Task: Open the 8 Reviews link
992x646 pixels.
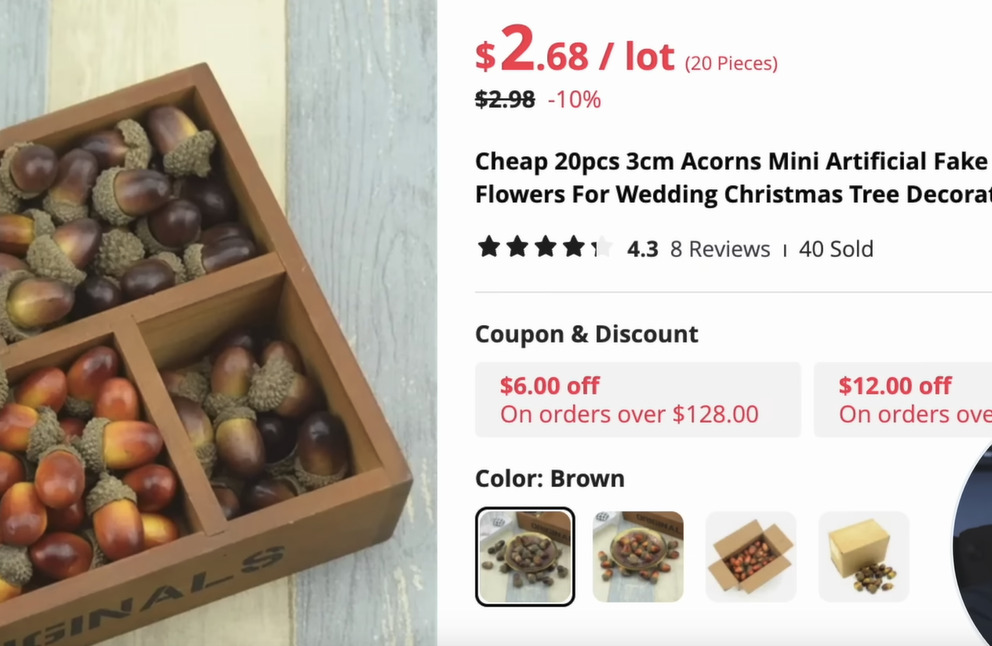Action: click(x=720, y=249)
